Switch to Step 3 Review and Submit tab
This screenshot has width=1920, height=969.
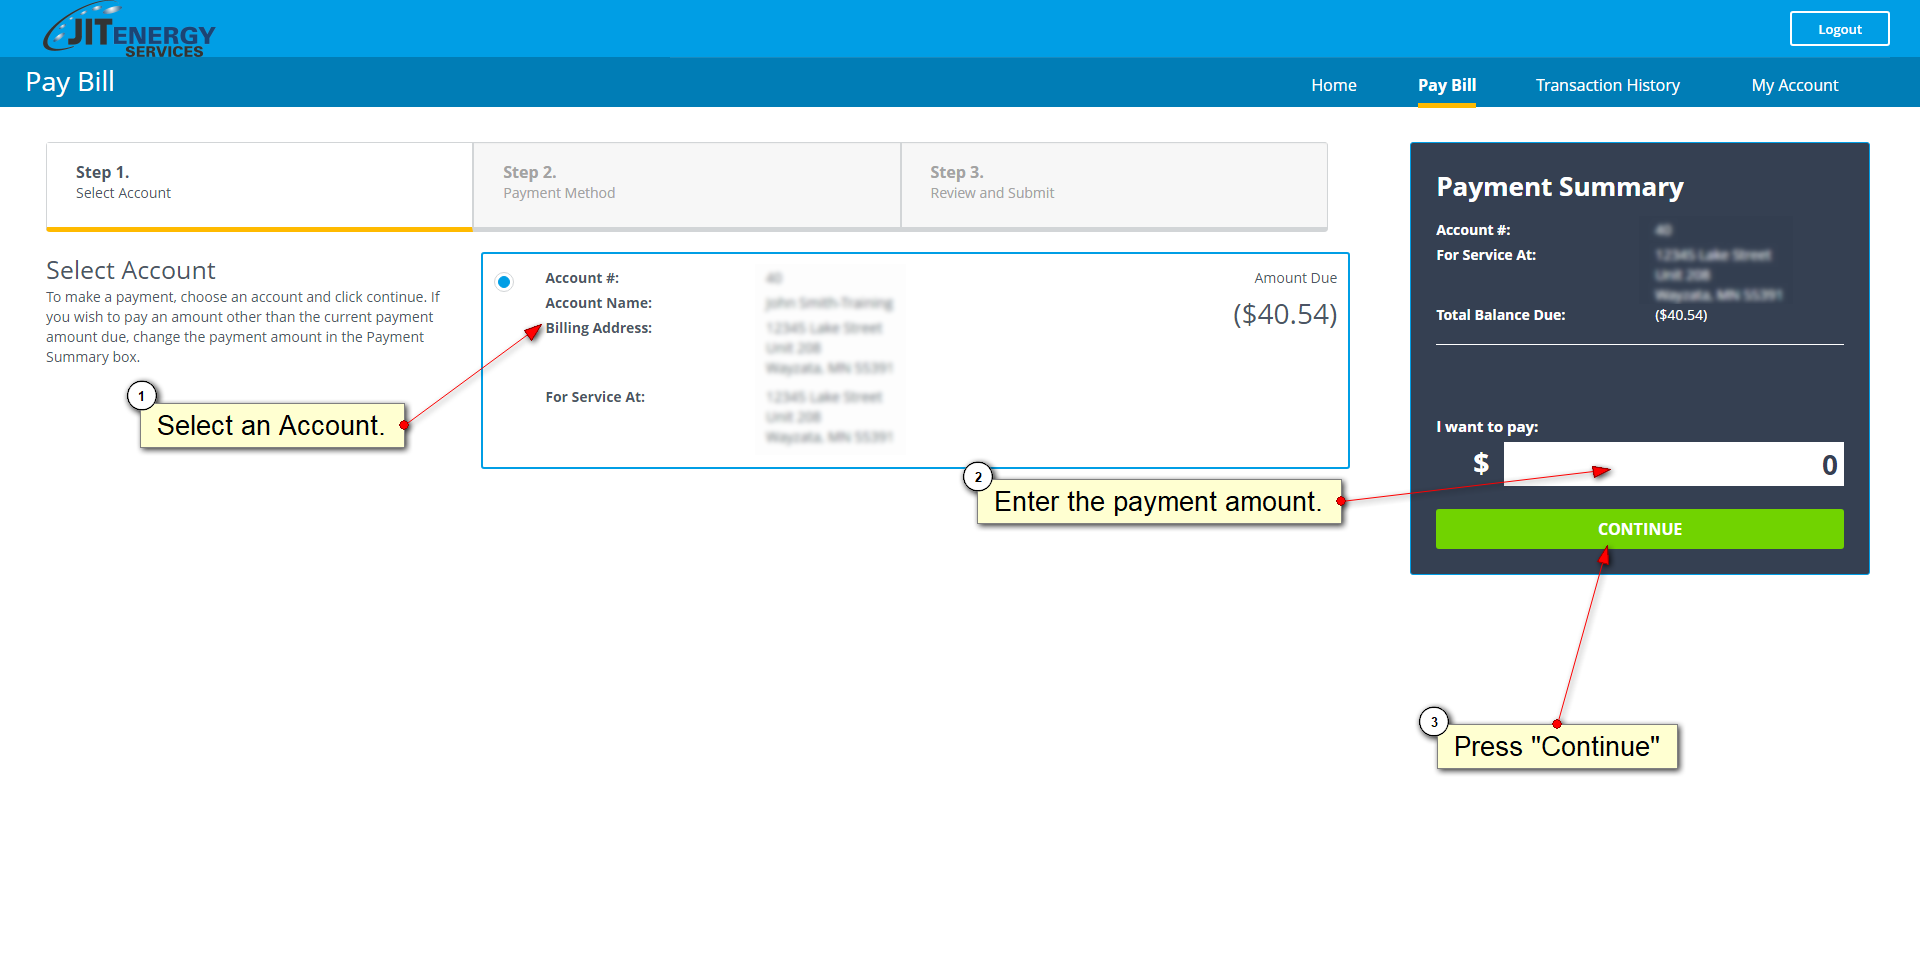point(1113,185)
